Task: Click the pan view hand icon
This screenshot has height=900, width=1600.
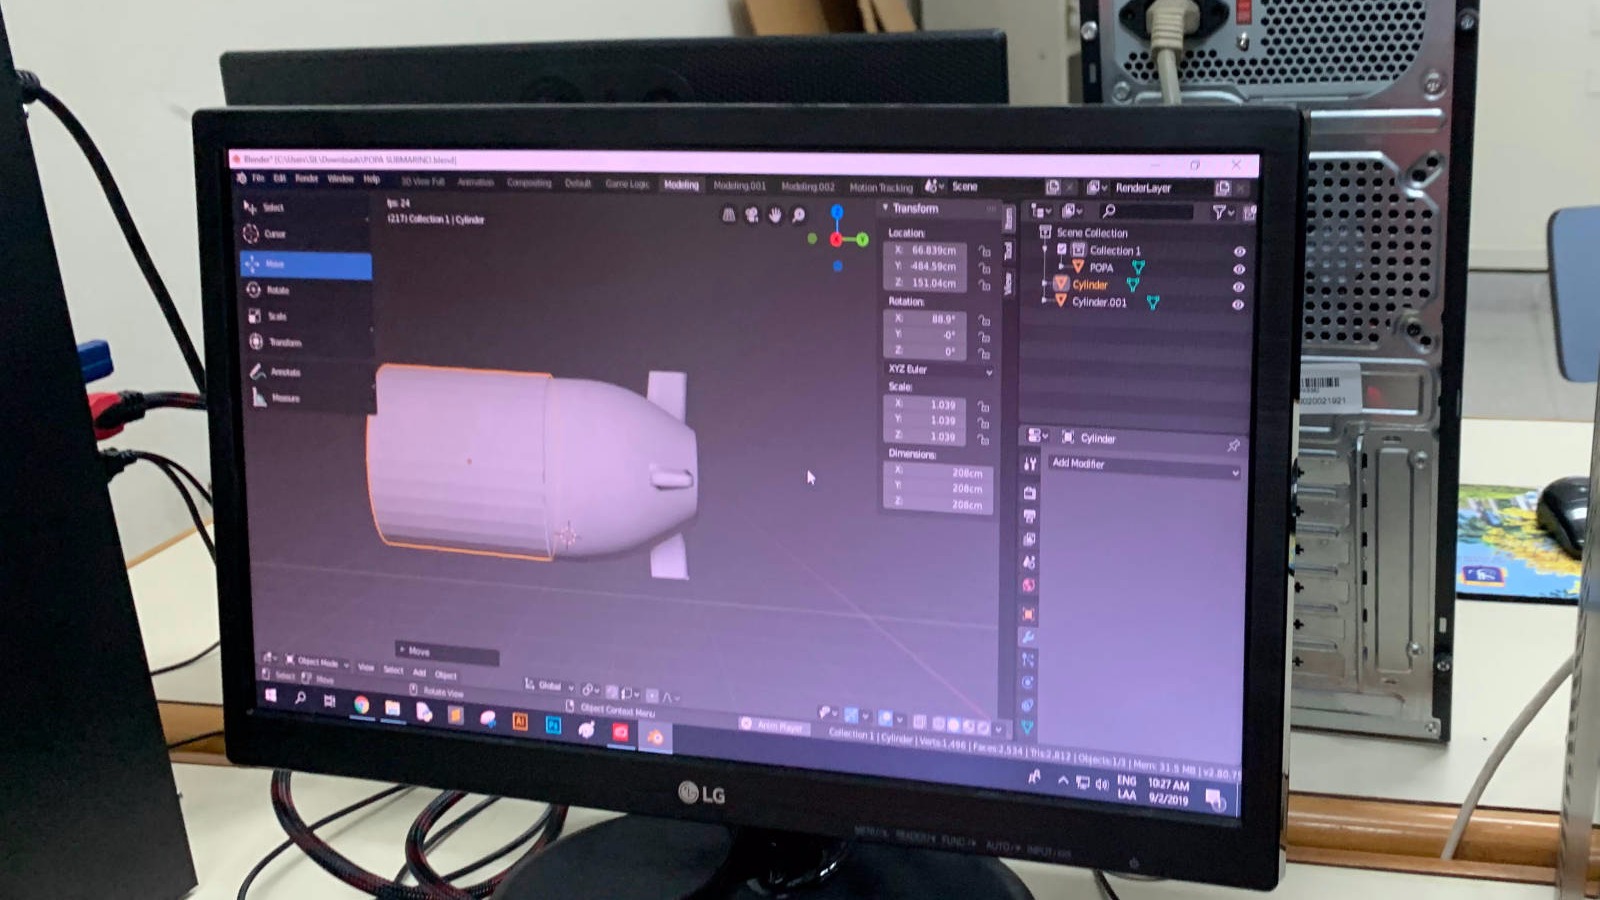Action: pyautogui.click(x=775, y=215)
